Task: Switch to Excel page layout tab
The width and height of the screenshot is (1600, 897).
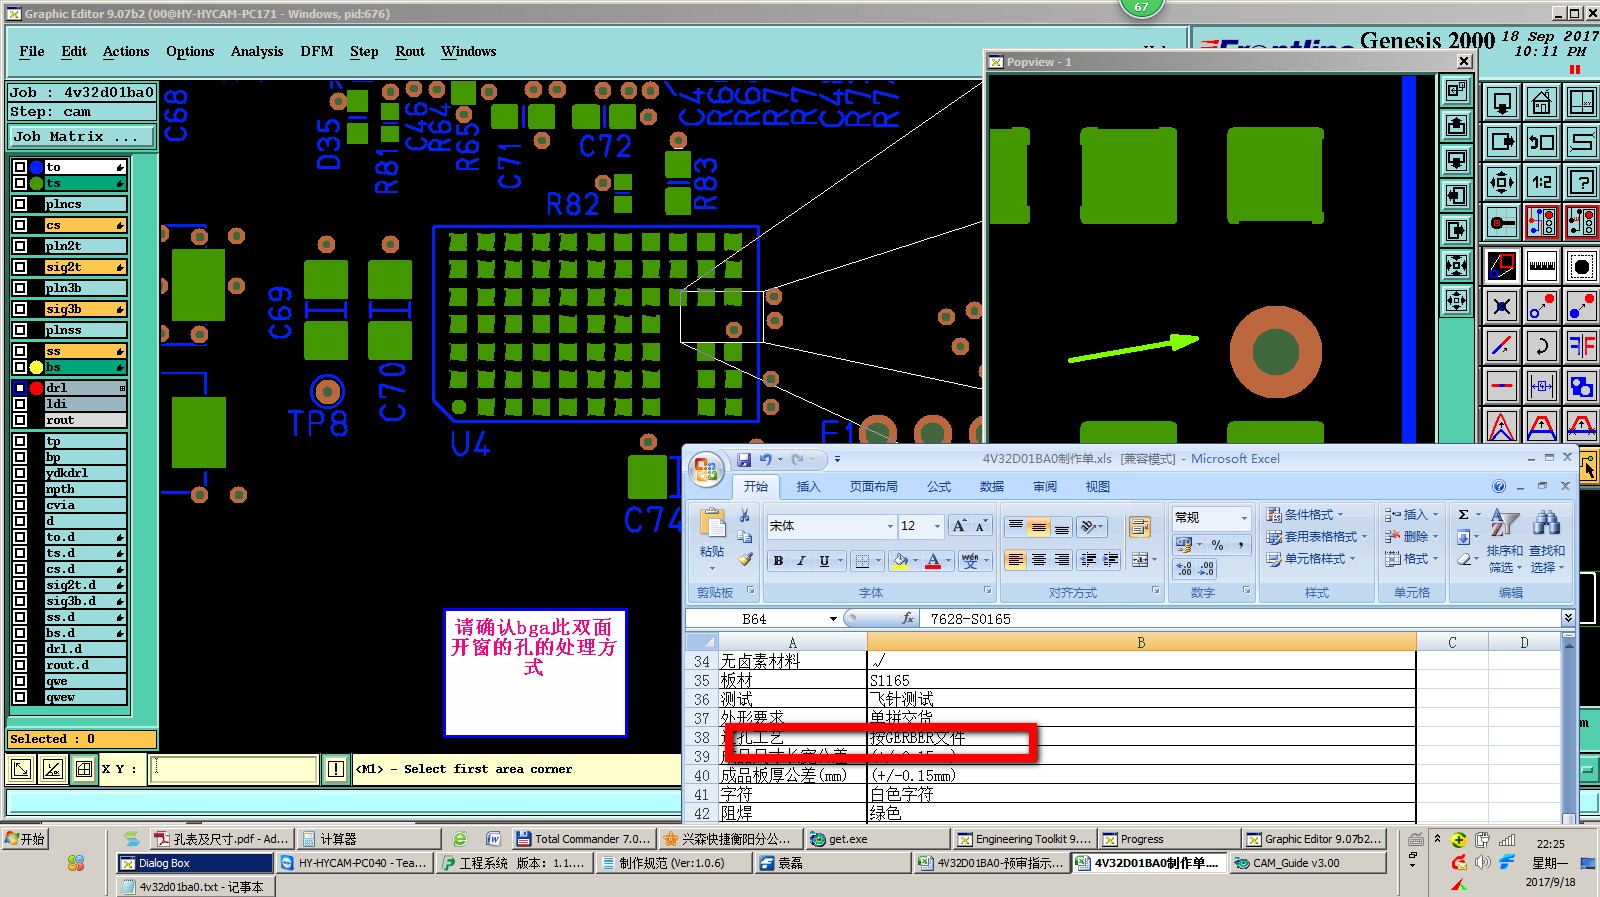Action: [x=873, y=487]
